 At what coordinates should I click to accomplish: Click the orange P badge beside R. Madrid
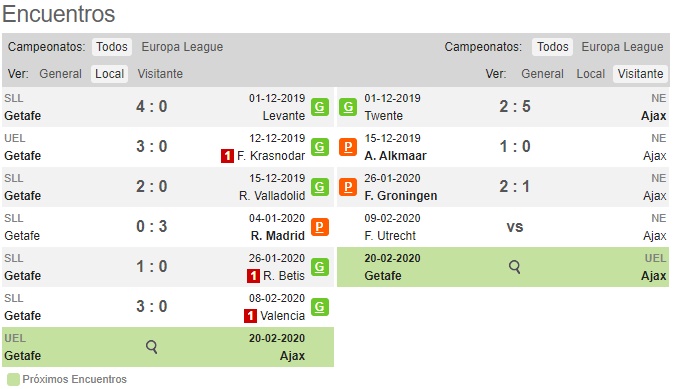pos(320,227)
